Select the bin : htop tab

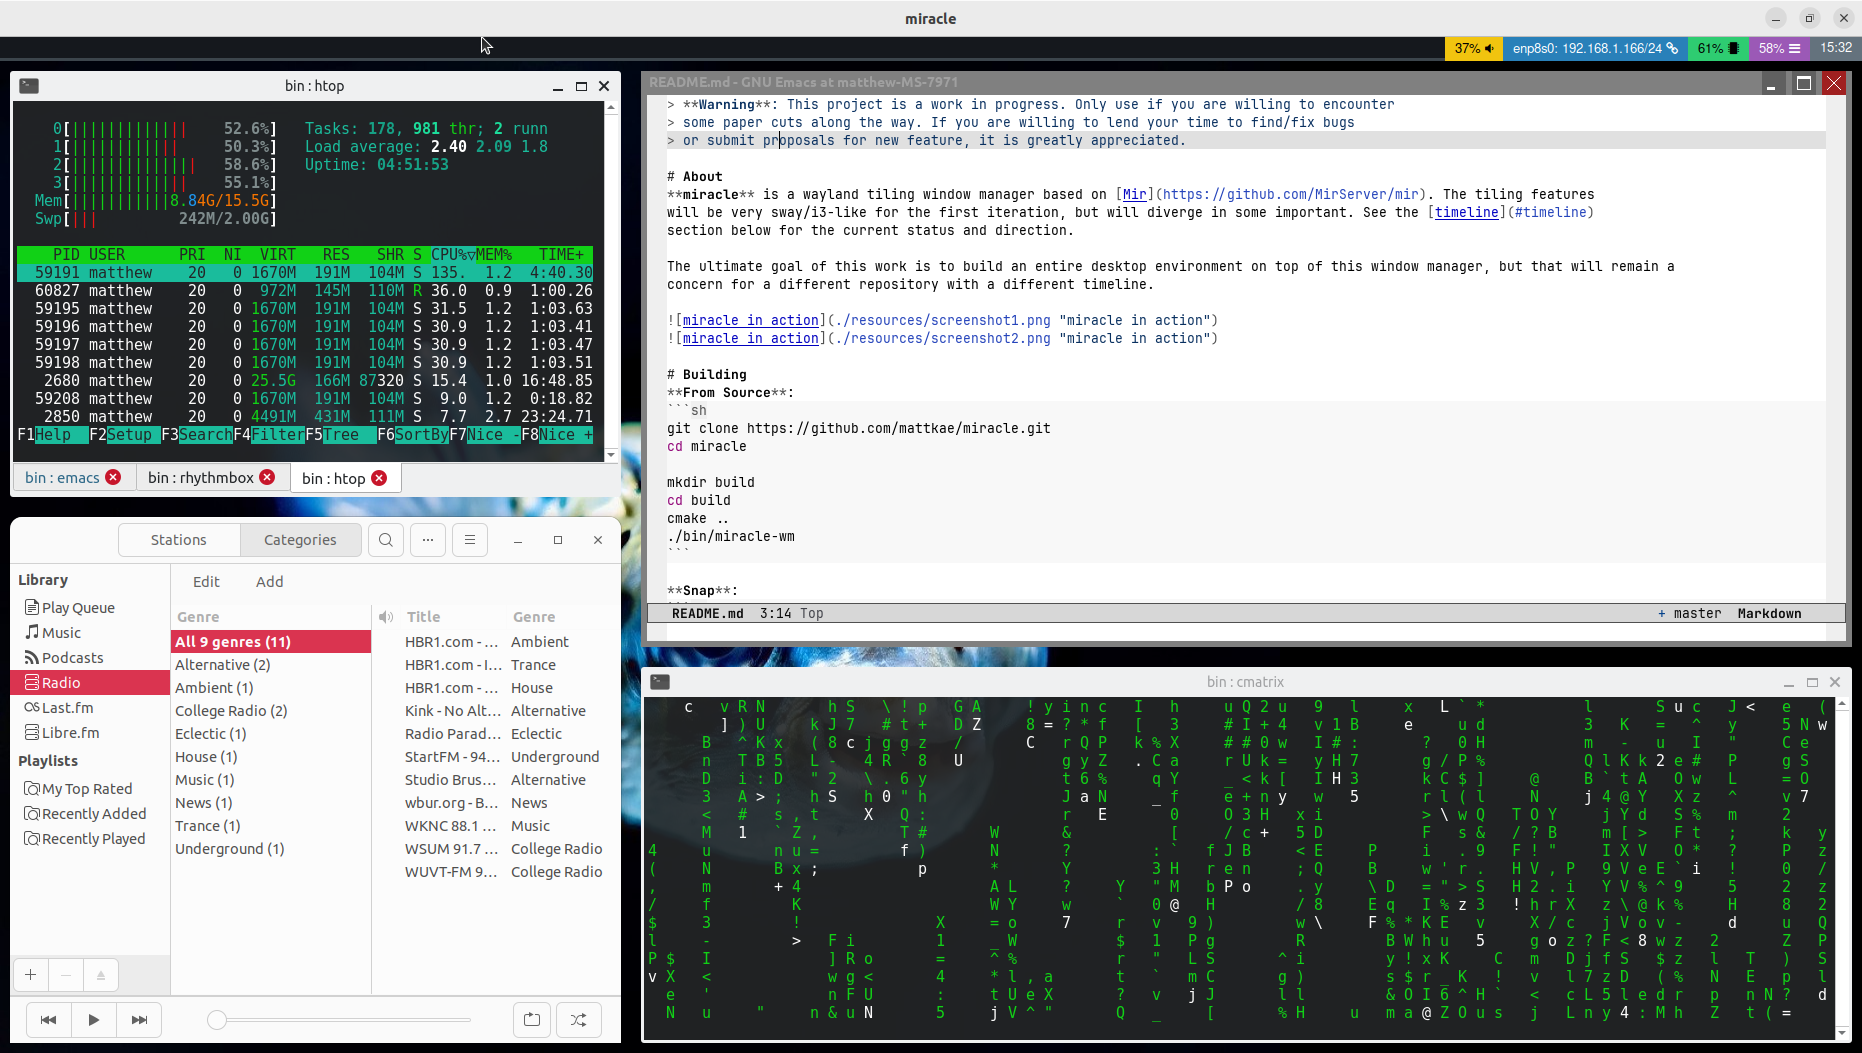333,478
